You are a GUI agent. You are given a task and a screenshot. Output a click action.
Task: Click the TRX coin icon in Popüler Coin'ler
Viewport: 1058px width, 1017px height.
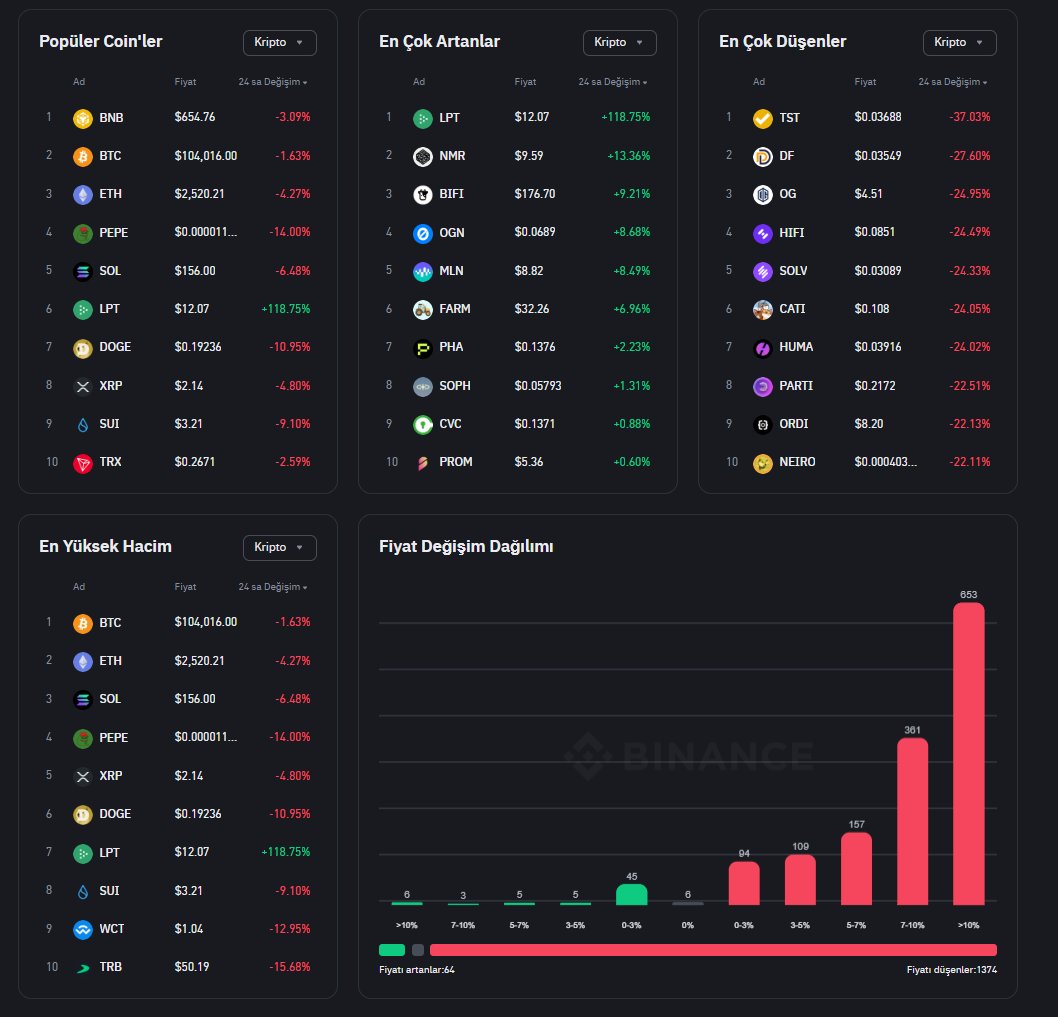click(82, 462)
